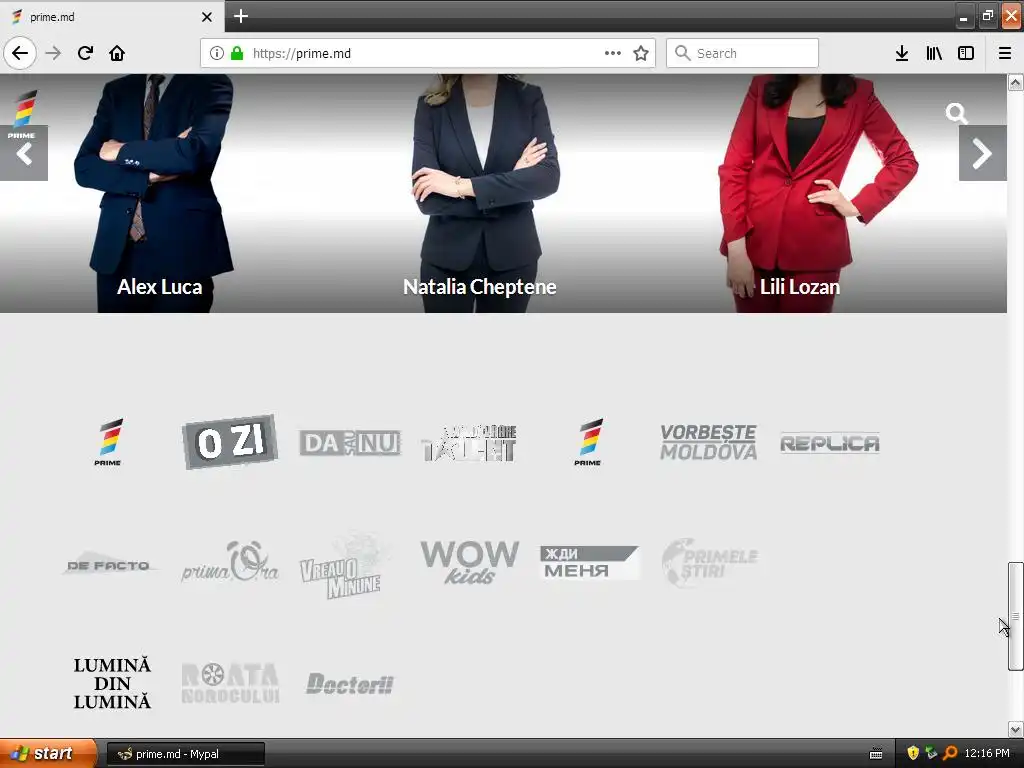Open the Жди Меня show logo
Viewport: 1024px width, 768px height.
(589, 563)
